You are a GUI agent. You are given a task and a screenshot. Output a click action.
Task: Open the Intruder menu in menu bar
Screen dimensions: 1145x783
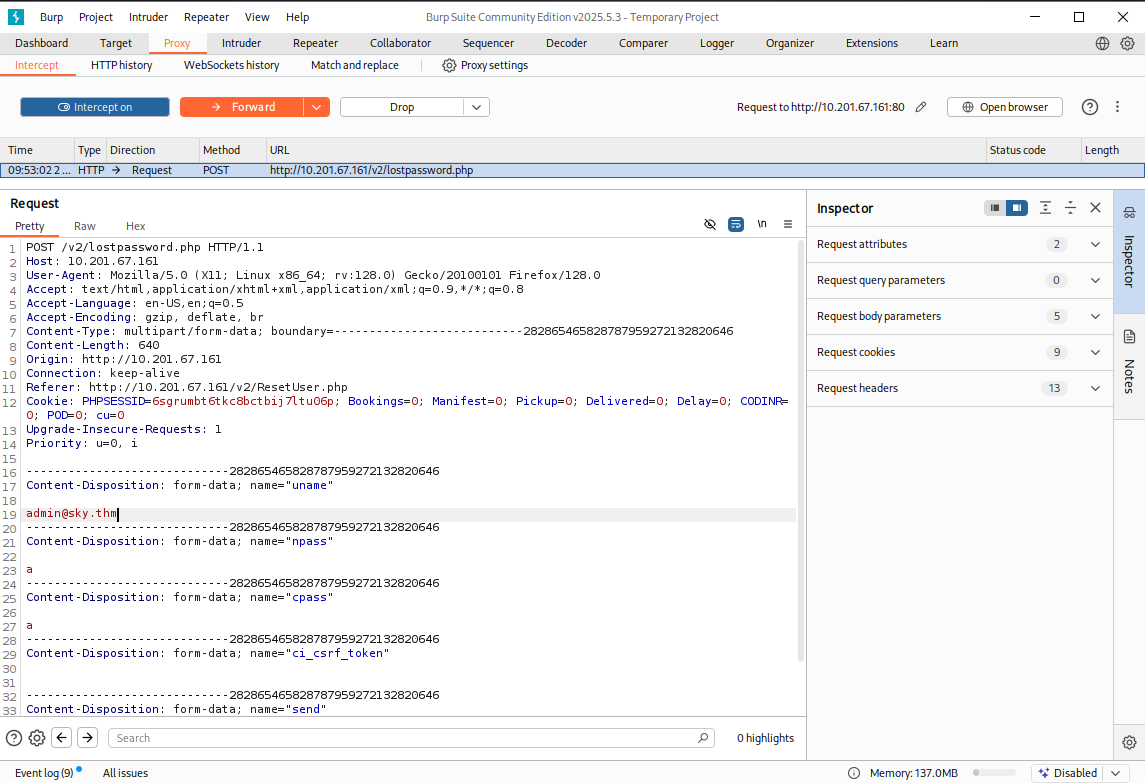point(148,17)
